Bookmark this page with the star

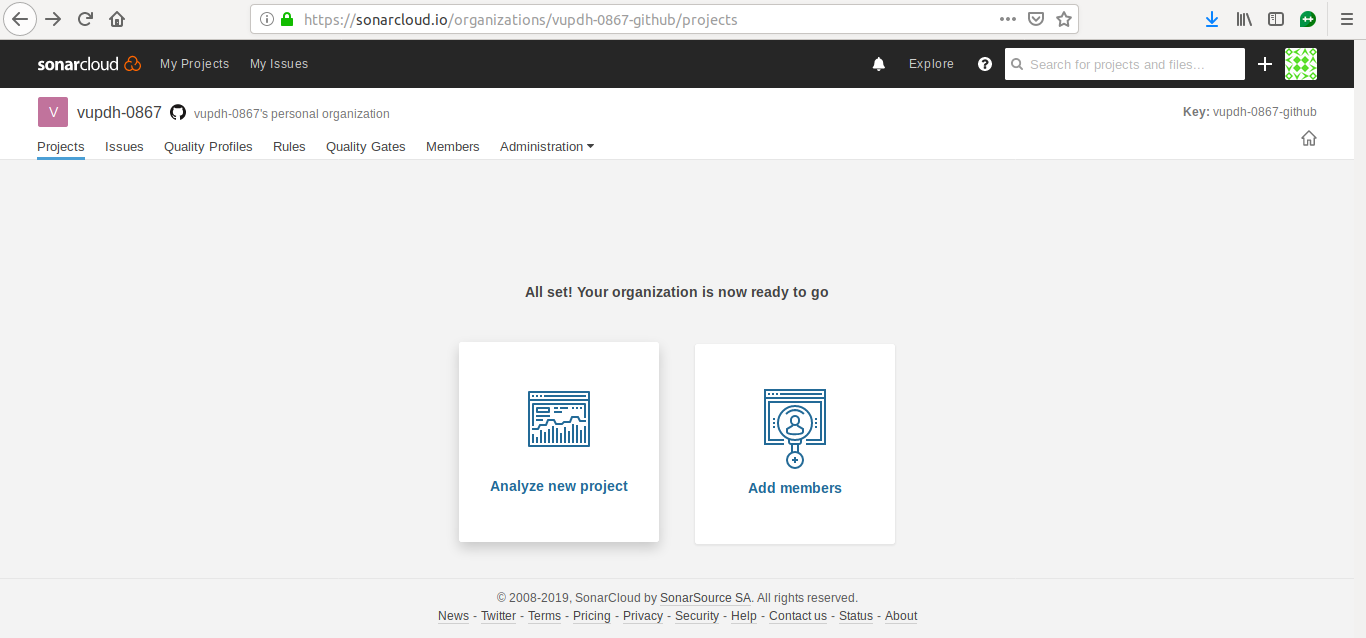tap(1064, 19)
